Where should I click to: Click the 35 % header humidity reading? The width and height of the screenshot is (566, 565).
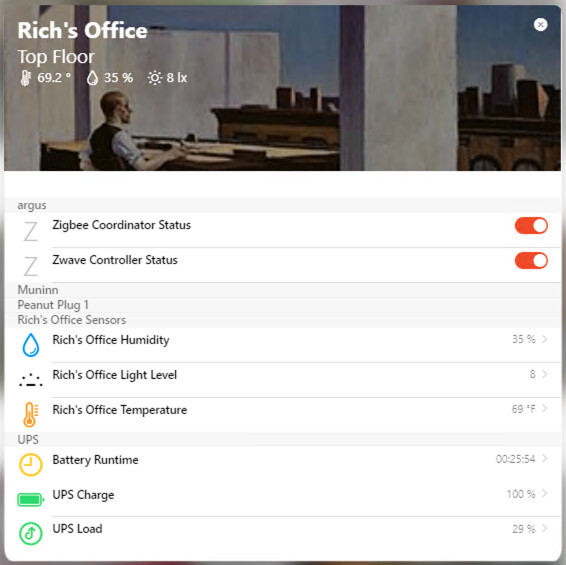[x=118, y=78]
